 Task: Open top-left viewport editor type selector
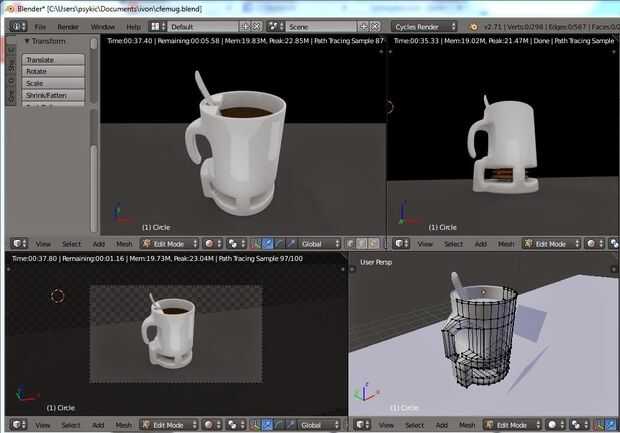coord(19,244)
